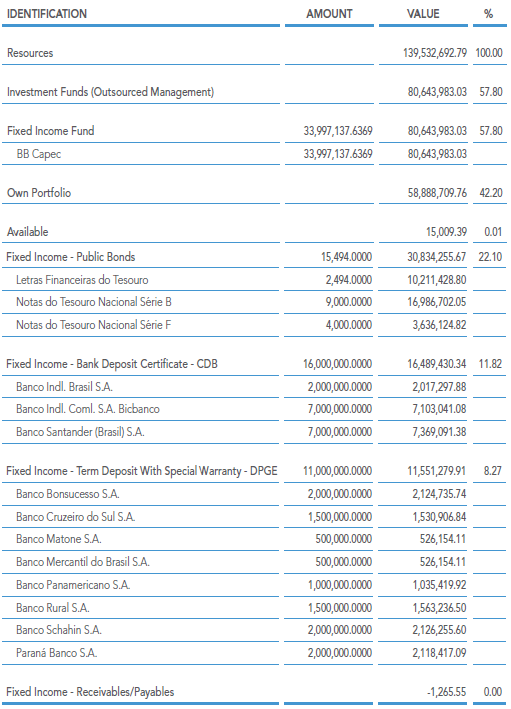Viewport: 511px width, 709px height.
Task: Click Notas do Tesouro Nacional Série B
Action: coord(94,302)
